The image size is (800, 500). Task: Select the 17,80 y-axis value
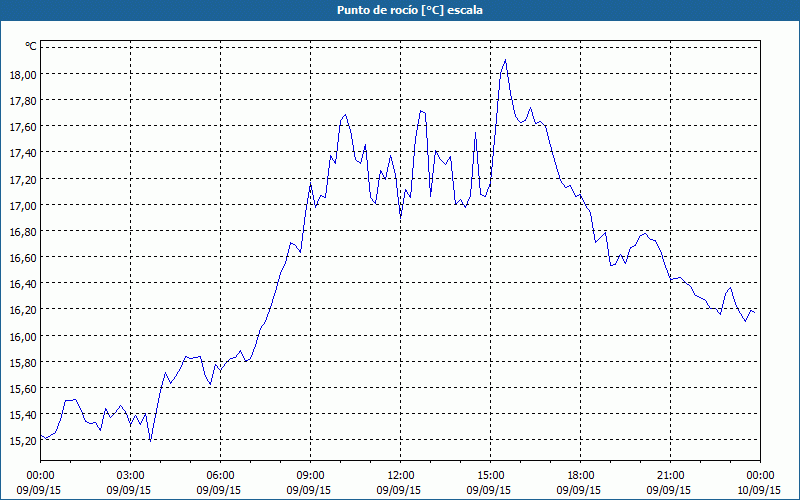(23, 101)
